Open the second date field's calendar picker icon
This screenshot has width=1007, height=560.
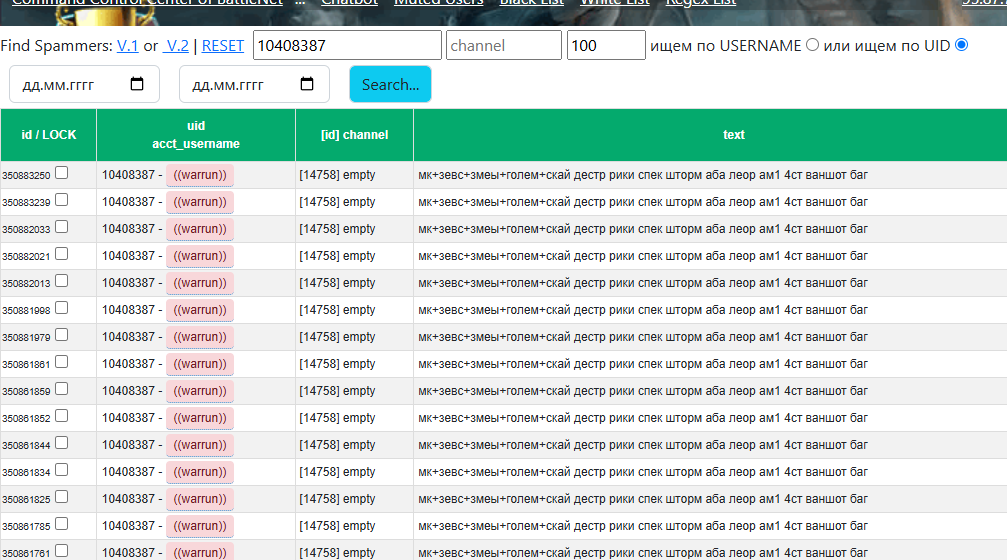(x=307, y=84)
